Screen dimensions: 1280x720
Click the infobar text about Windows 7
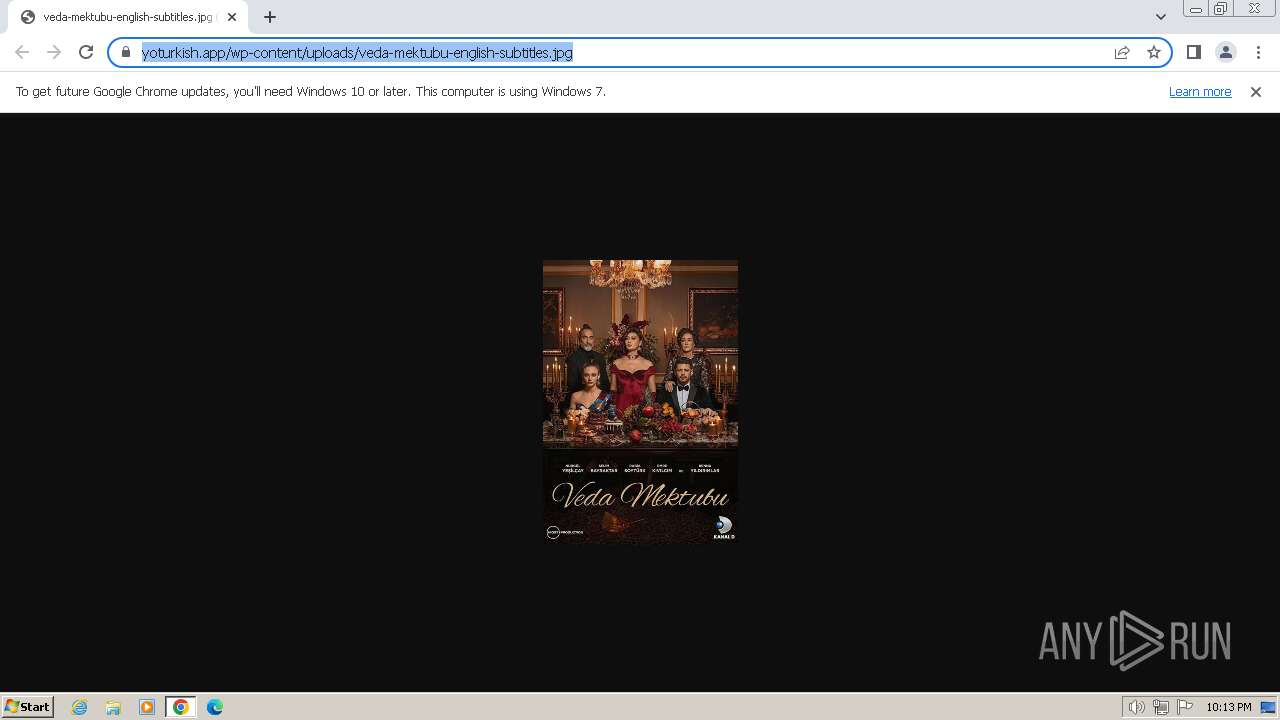click(310, 91)
